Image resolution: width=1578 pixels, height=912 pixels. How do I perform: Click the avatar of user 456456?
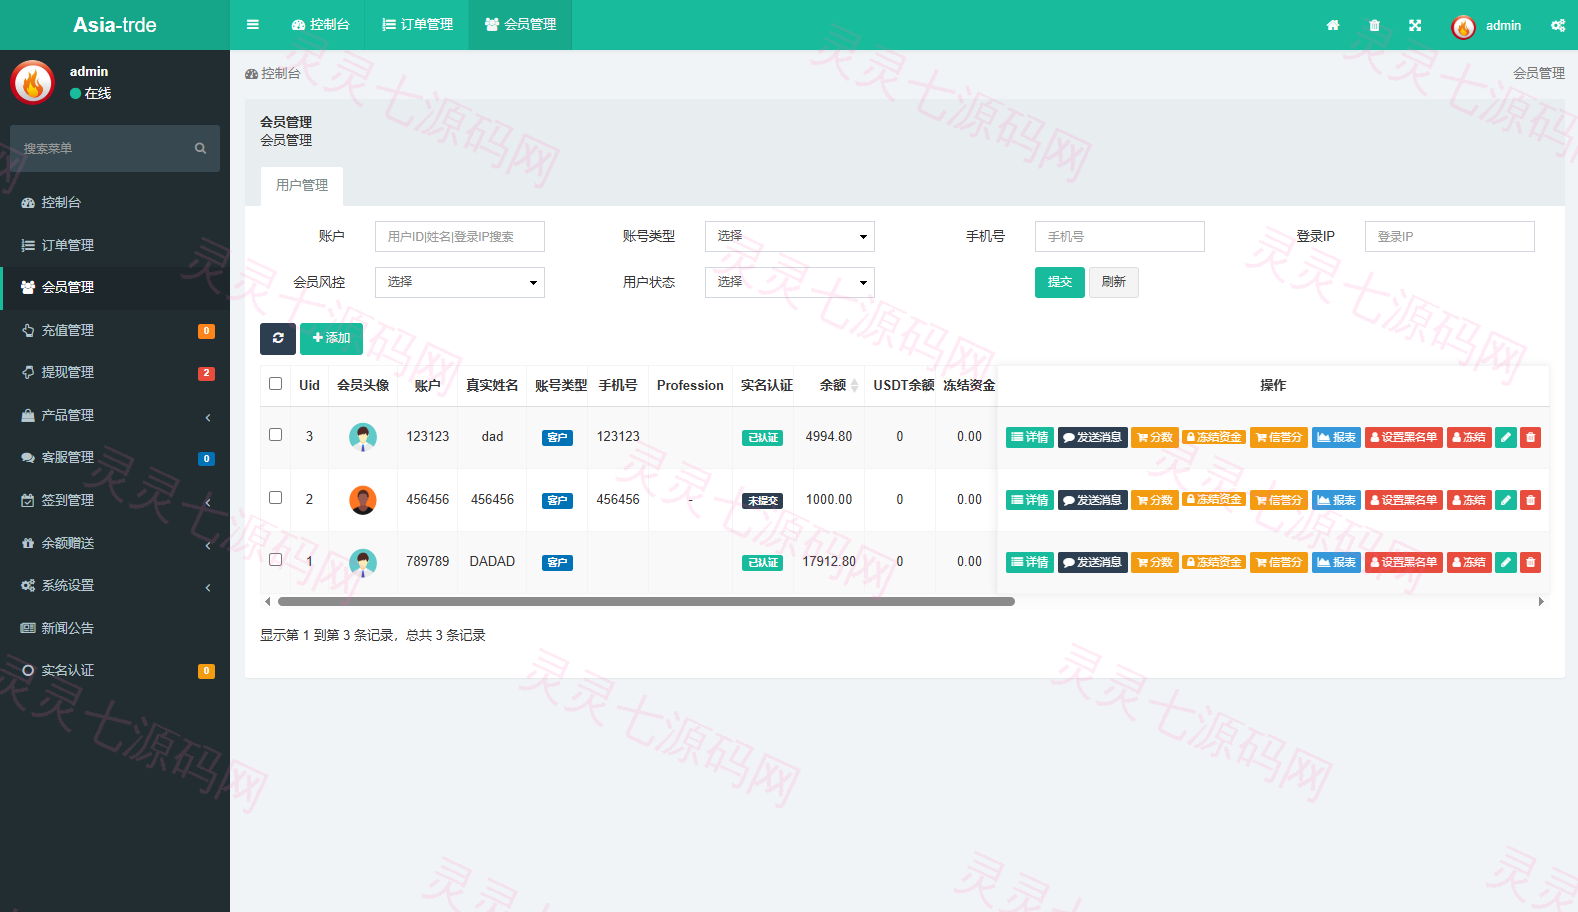pos(363,500)
